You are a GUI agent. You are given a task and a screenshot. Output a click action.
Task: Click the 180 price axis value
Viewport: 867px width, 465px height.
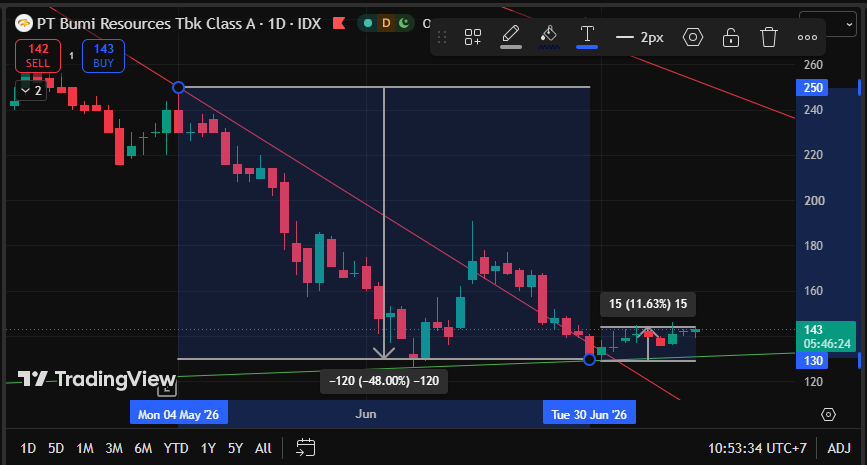pyautogui.click(x=813, y=245)
